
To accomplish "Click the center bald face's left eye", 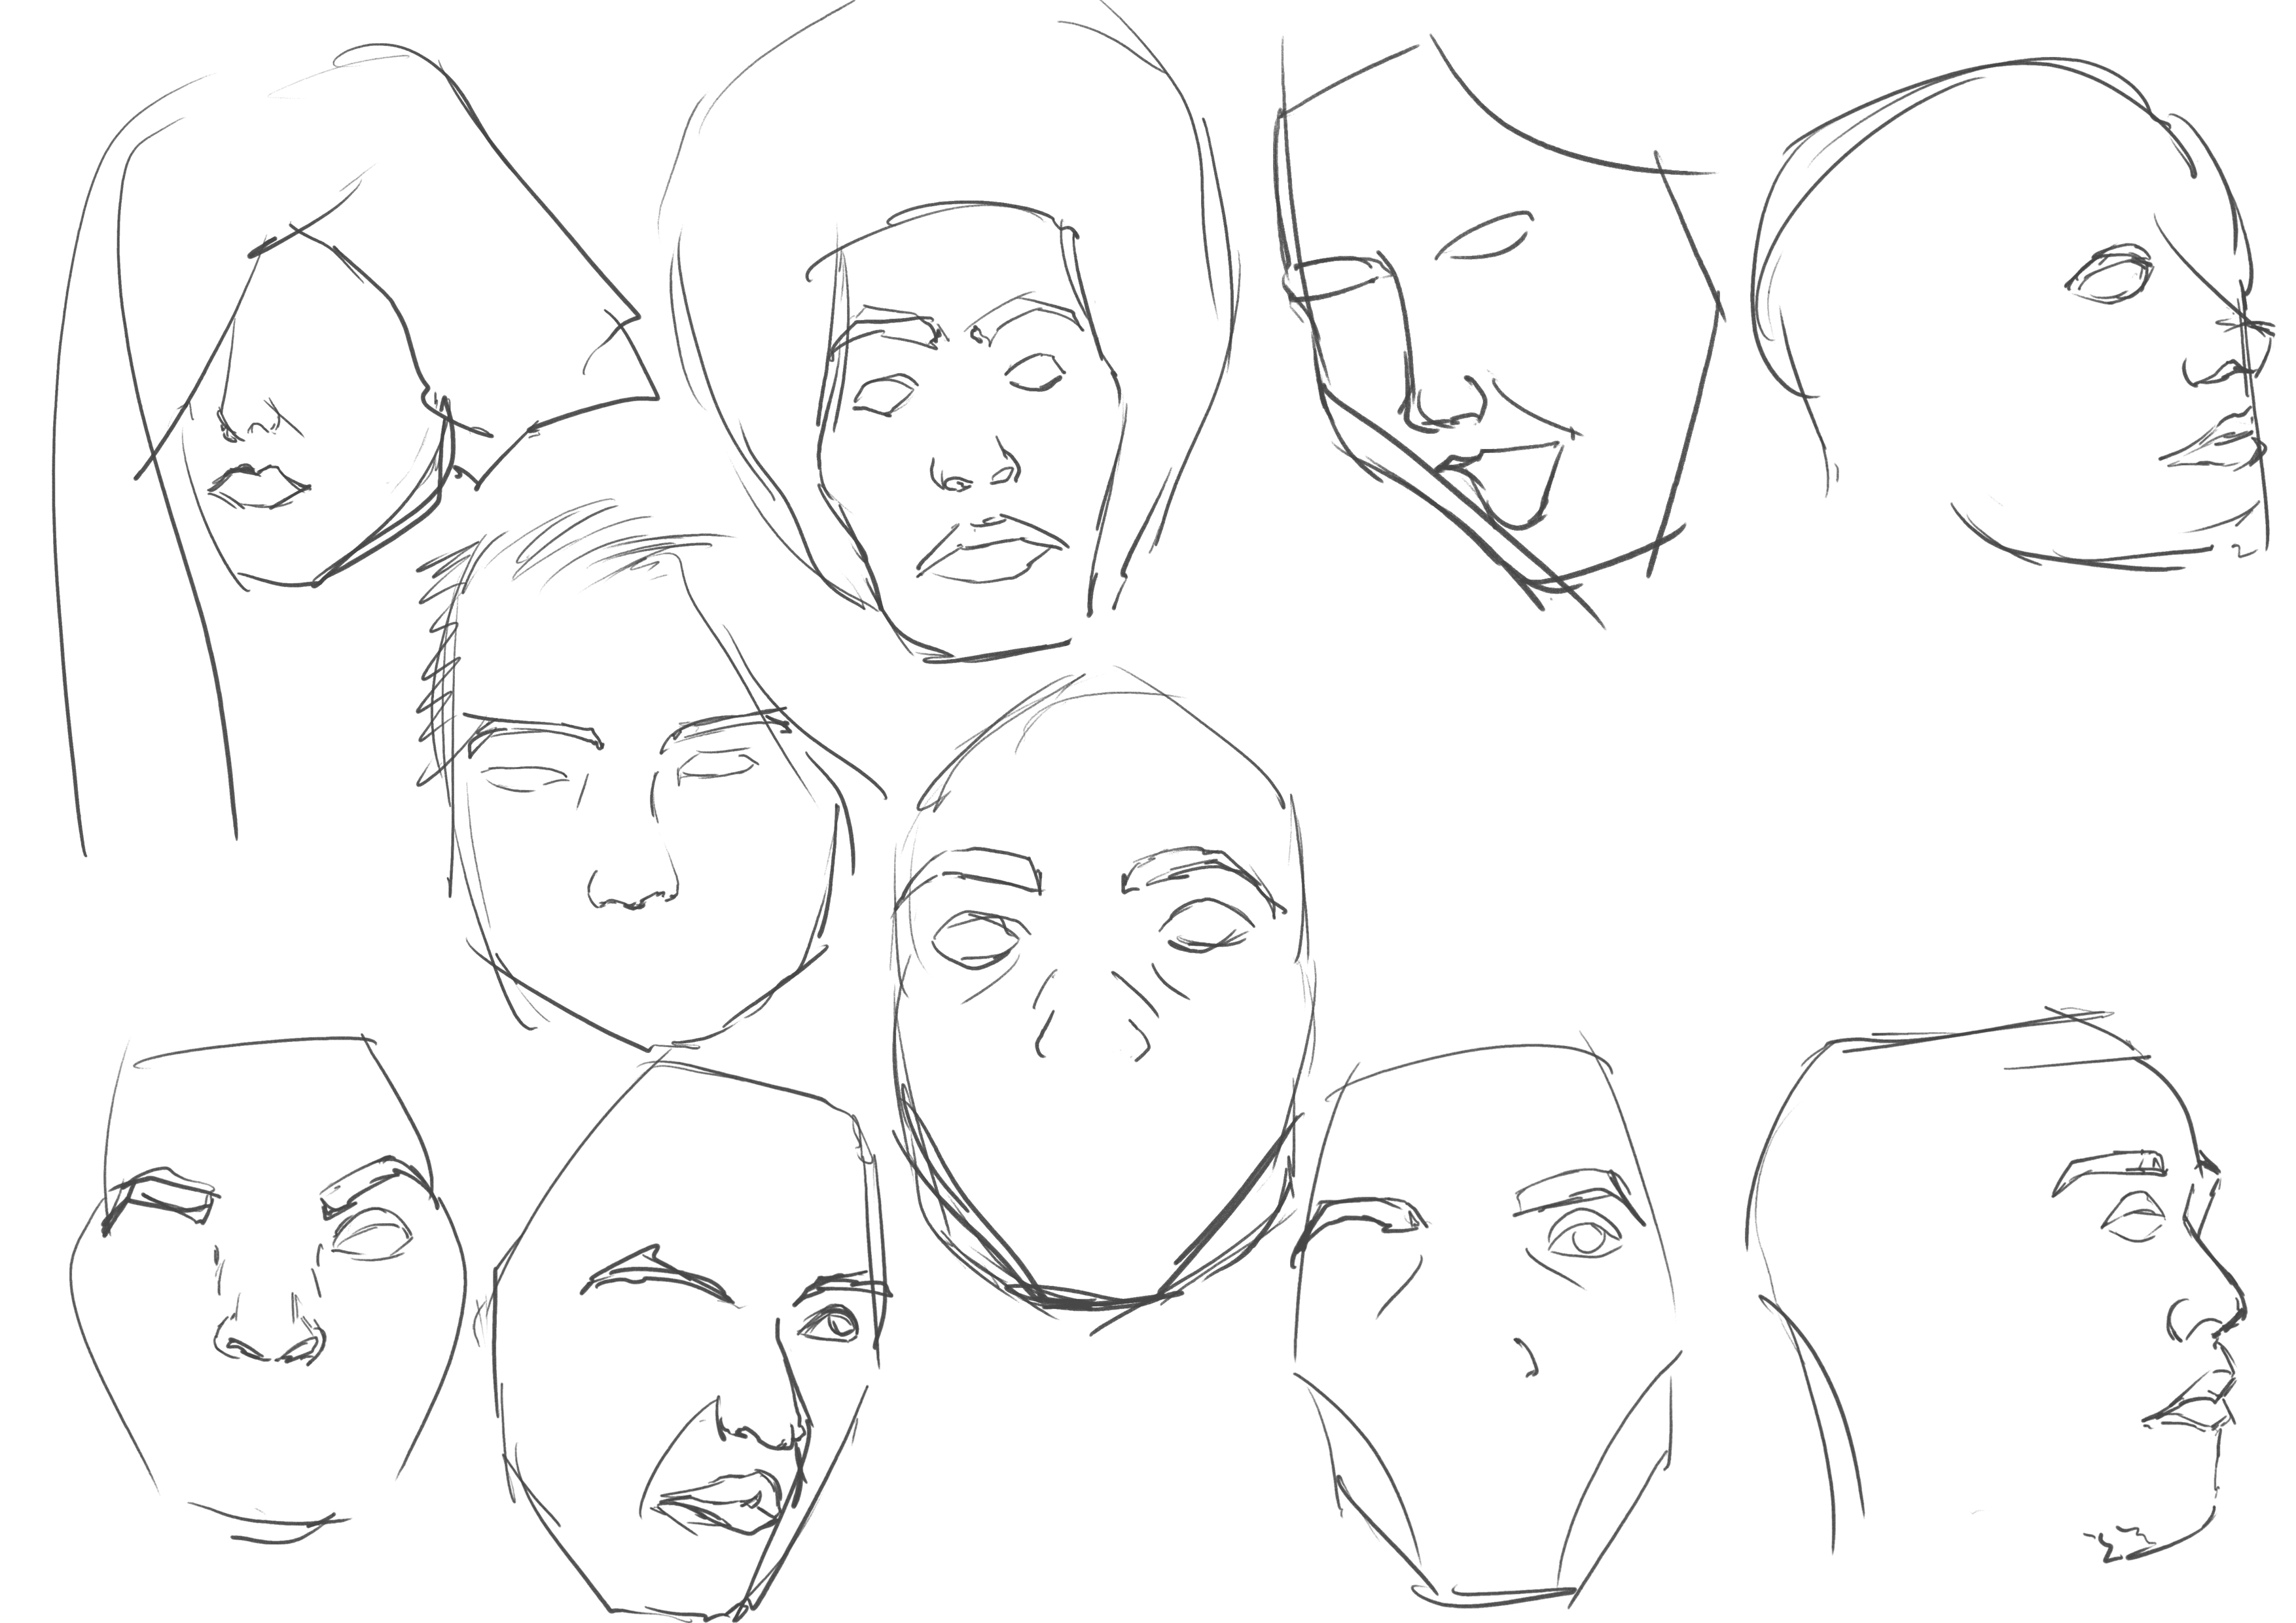I will point(977,940).
